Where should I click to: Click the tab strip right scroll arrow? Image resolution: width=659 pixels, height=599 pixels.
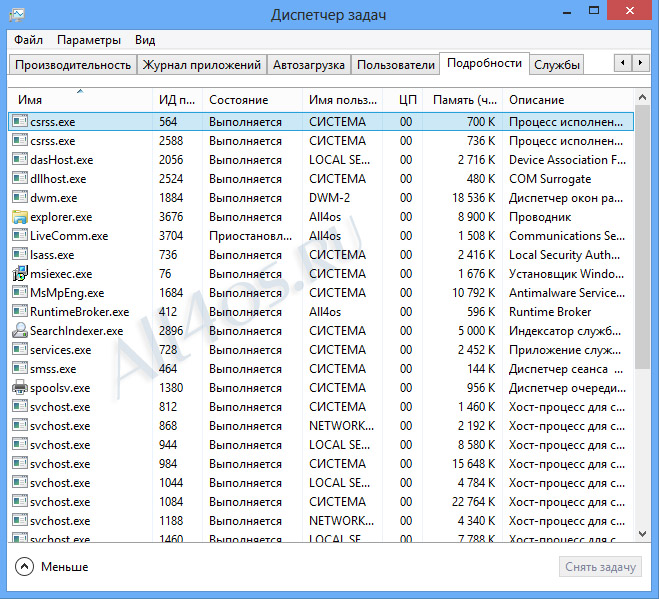coord(641,63)
